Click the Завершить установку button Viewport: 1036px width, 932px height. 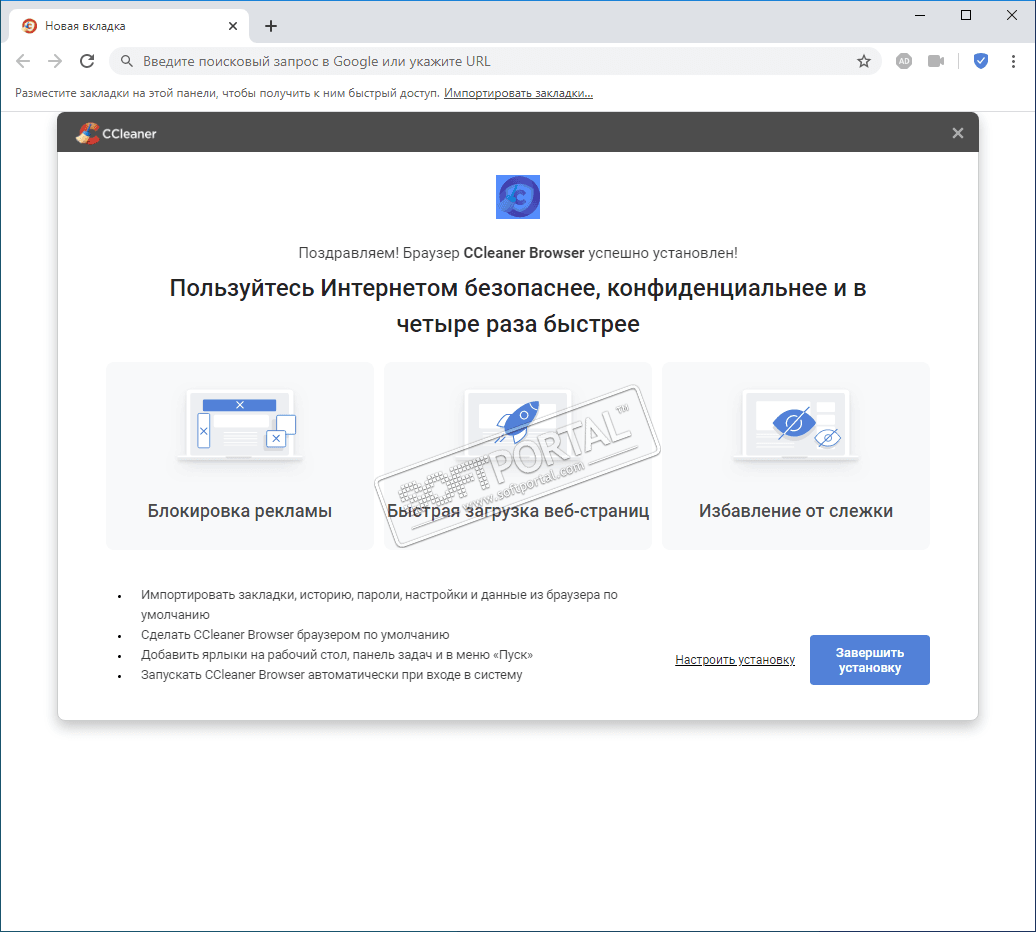click(870, 660)
